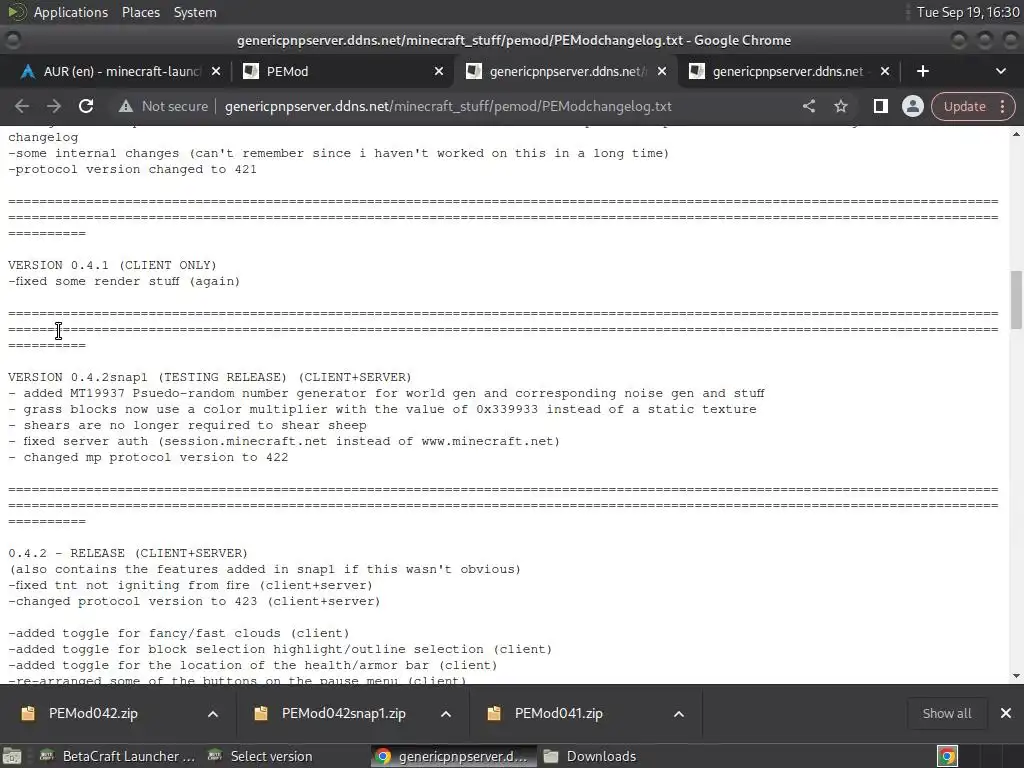Click Chrome icon in system tray
This screenshot has height=768, width=1024.
click(x=947, y=756)
